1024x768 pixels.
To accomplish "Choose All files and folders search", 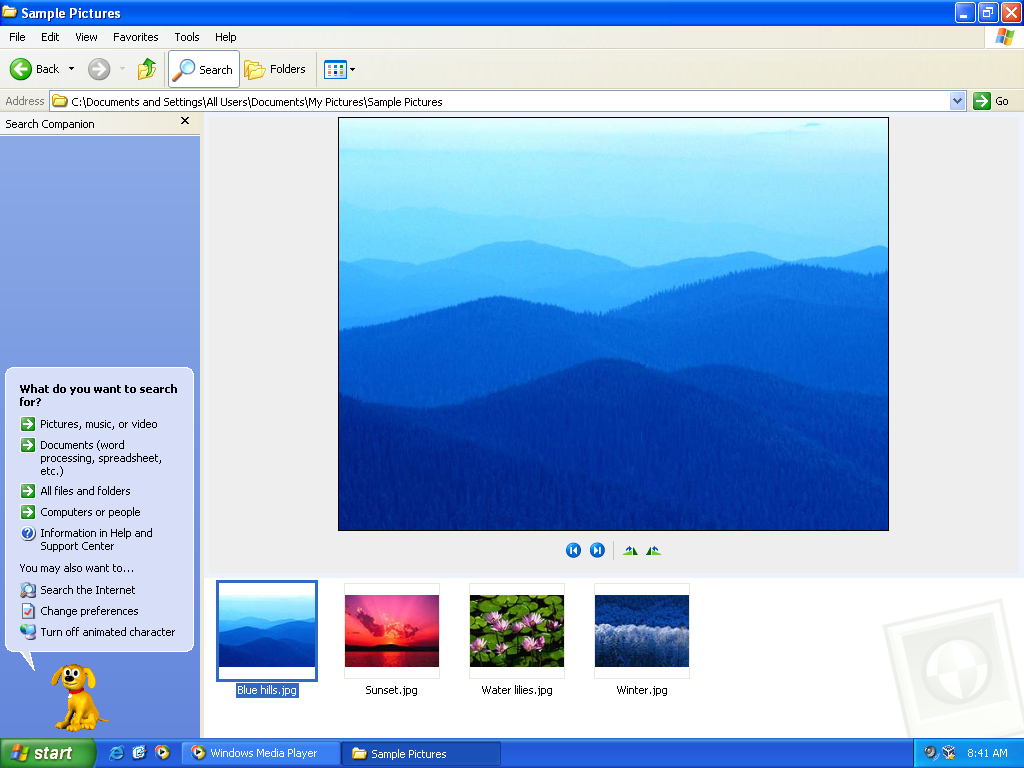I will point(85,491).
